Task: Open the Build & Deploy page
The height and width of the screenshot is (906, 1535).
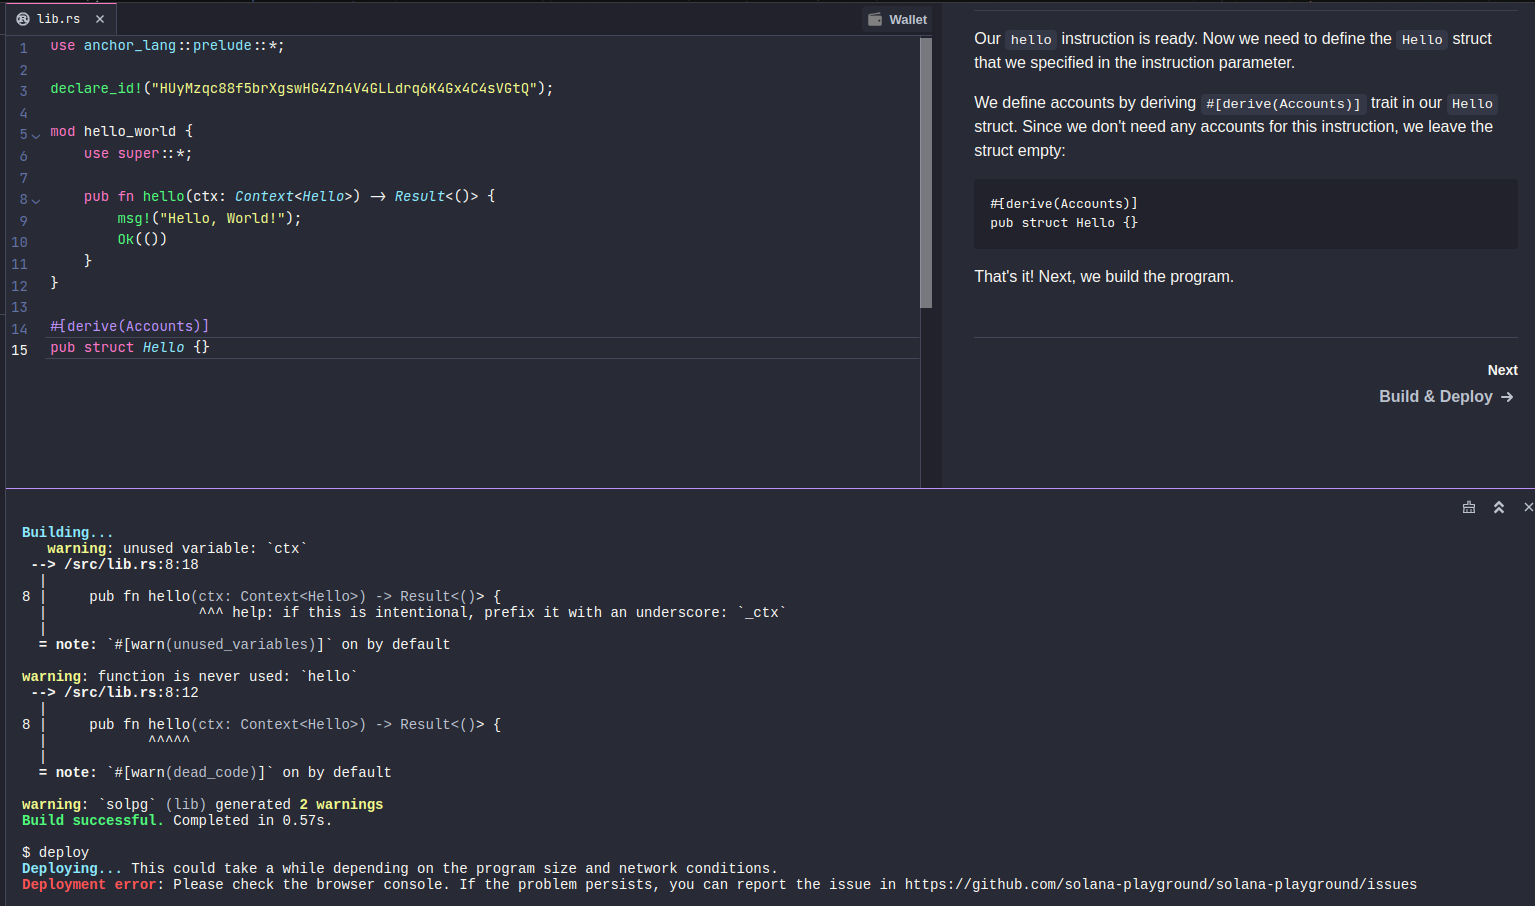Action: point(1436,396)
